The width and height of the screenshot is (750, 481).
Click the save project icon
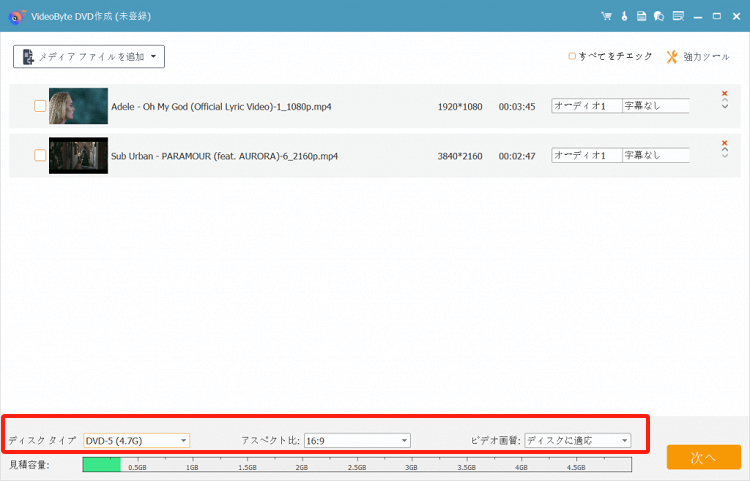[640, 16]
